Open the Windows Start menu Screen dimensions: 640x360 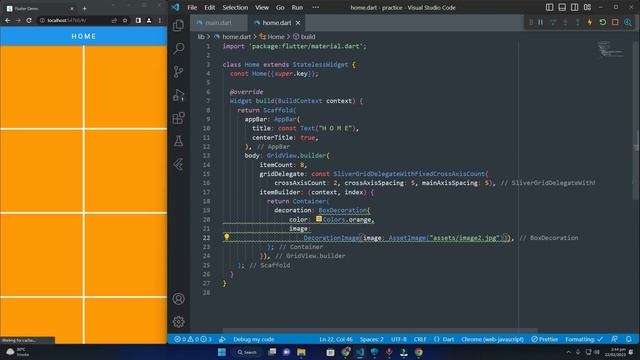(222, 352)
